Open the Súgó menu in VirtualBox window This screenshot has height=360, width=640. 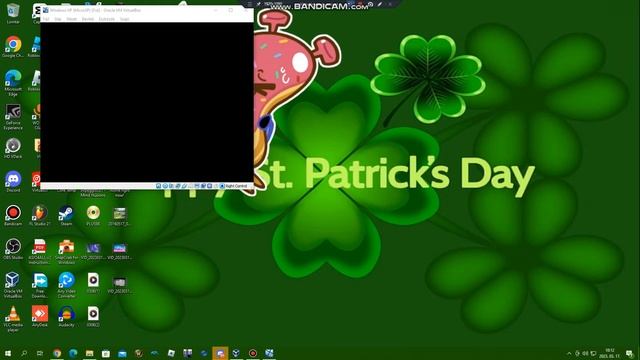[x=124, y=19]
